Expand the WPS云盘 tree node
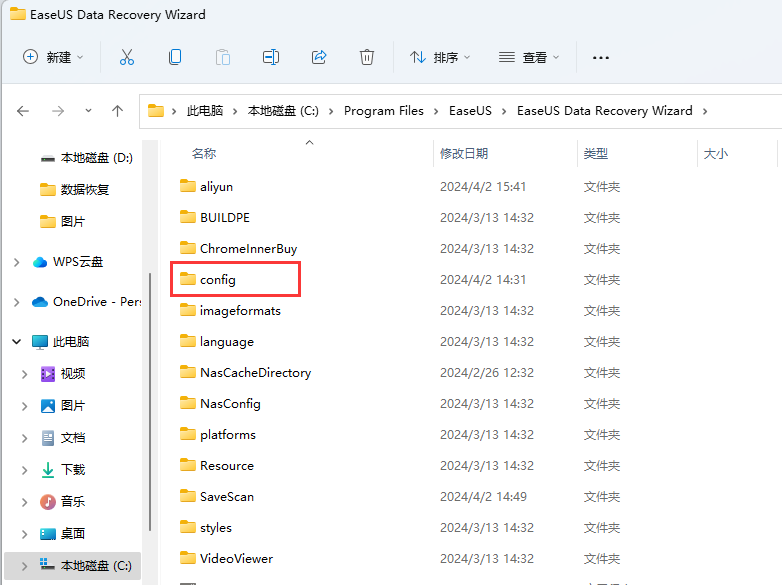The image size is (782, 585). [16, 262]
